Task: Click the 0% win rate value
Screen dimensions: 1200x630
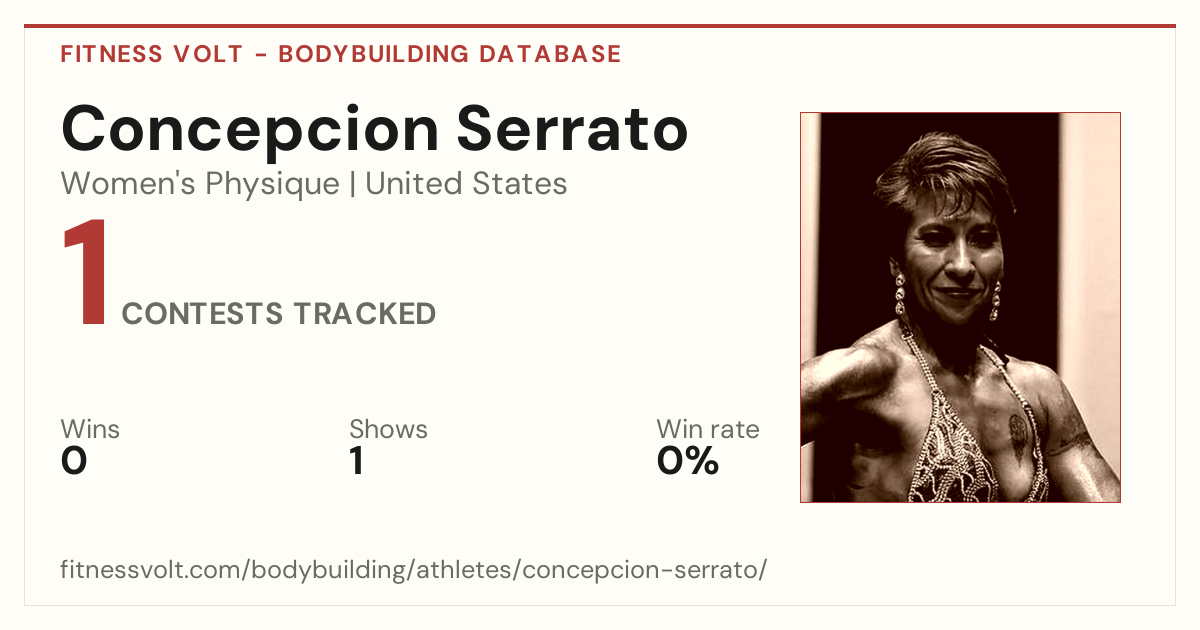Action: coord(688,461)
